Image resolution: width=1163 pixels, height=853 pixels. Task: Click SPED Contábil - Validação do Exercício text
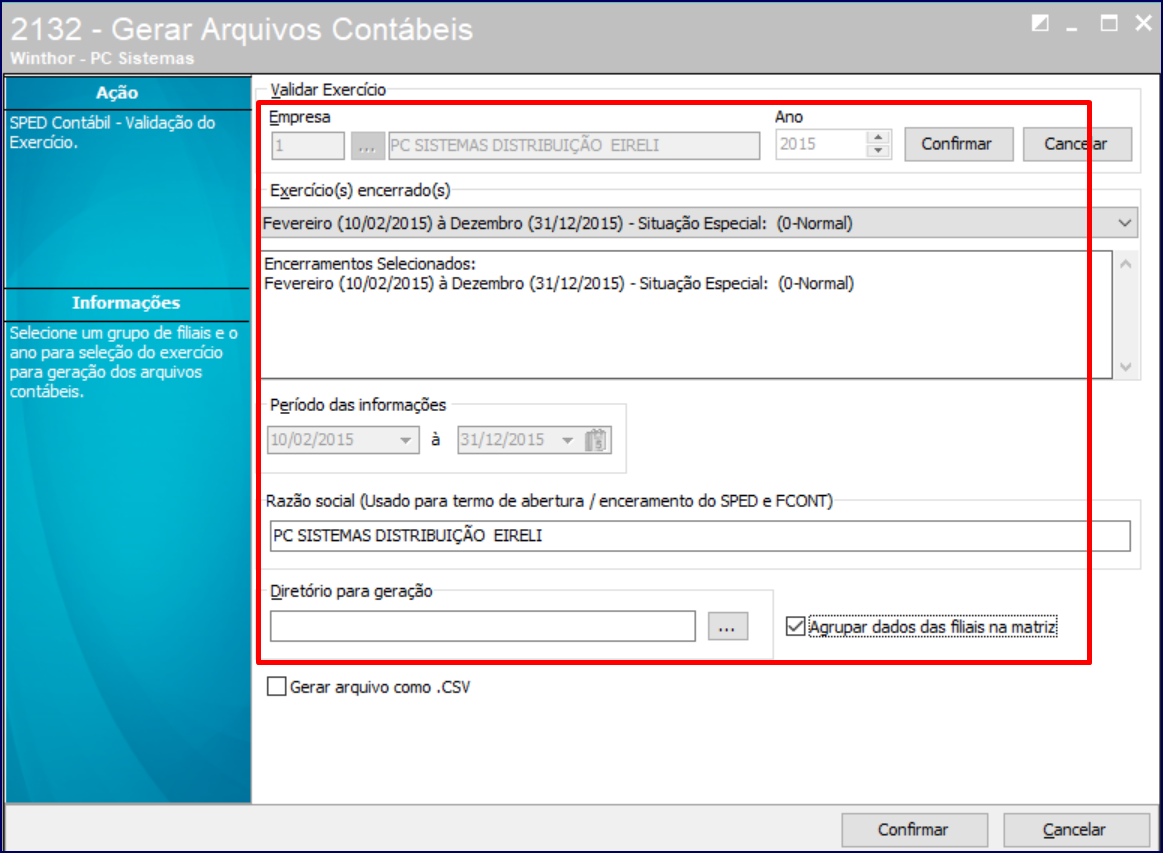pos(113,133)
